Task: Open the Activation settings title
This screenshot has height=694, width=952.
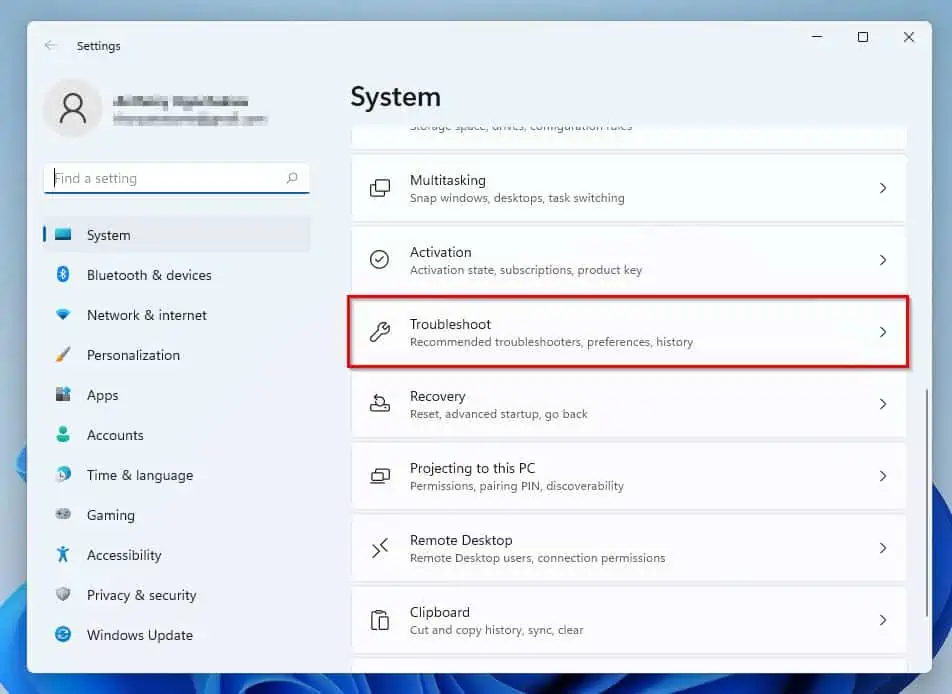Action: (440, 252)
